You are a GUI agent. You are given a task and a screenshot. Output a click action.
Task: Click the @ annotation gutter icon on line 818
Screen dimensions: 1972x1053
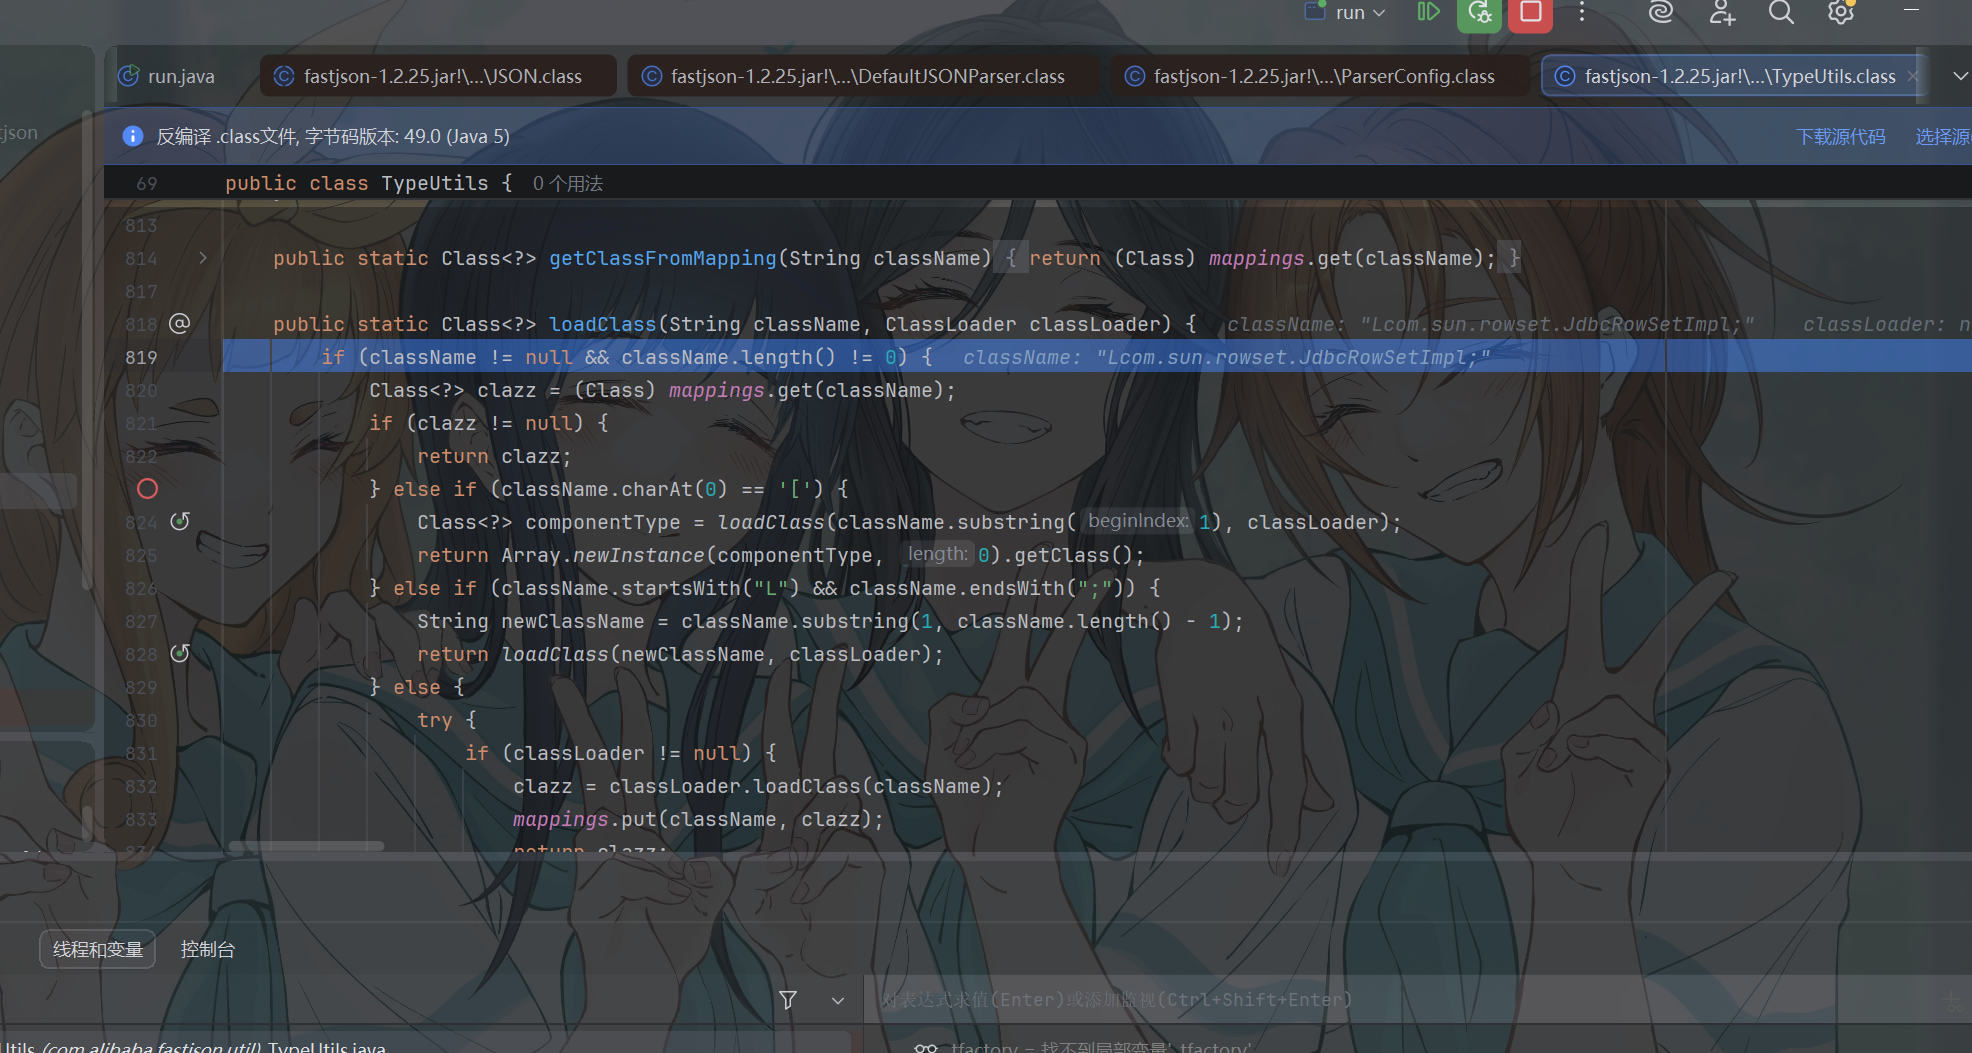180,323
